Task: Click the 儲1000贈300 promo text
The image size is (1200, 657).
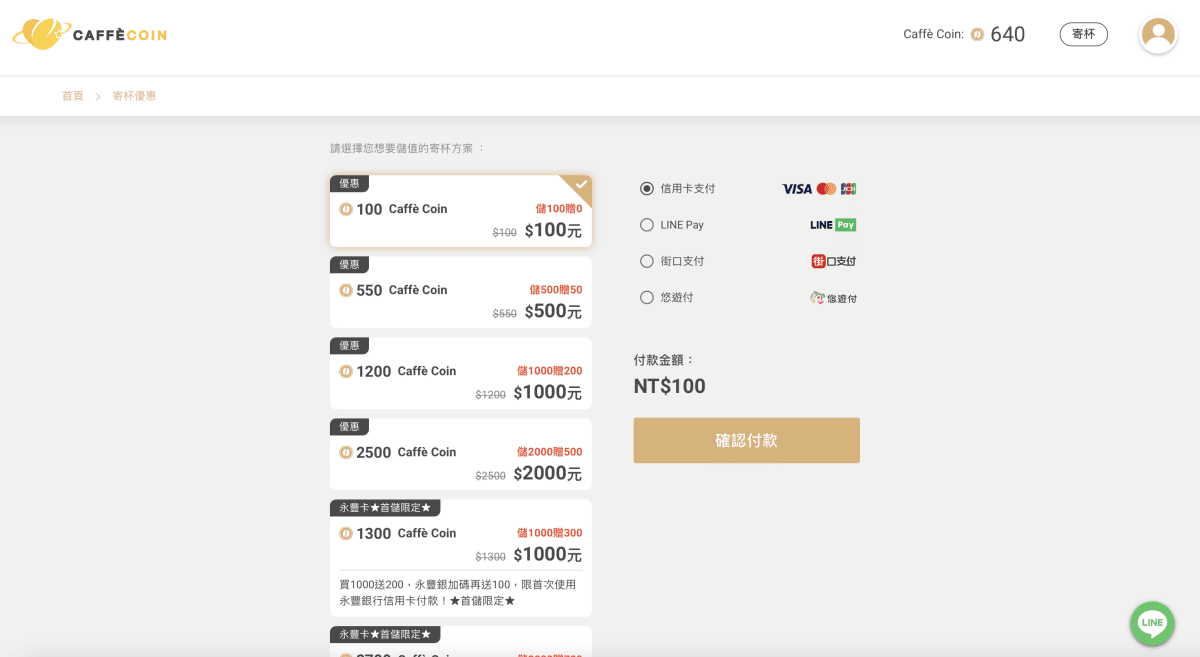Action: [x=549, y=533]
